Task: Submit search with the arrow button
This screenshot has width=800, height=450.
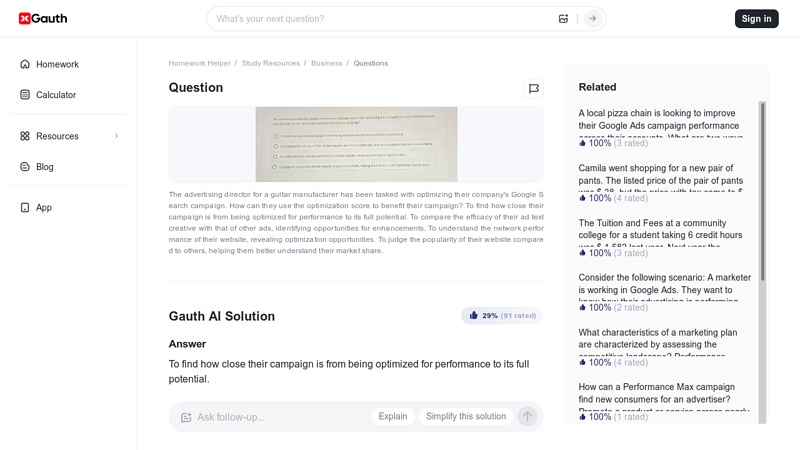Action: click(x=592, y=19)
